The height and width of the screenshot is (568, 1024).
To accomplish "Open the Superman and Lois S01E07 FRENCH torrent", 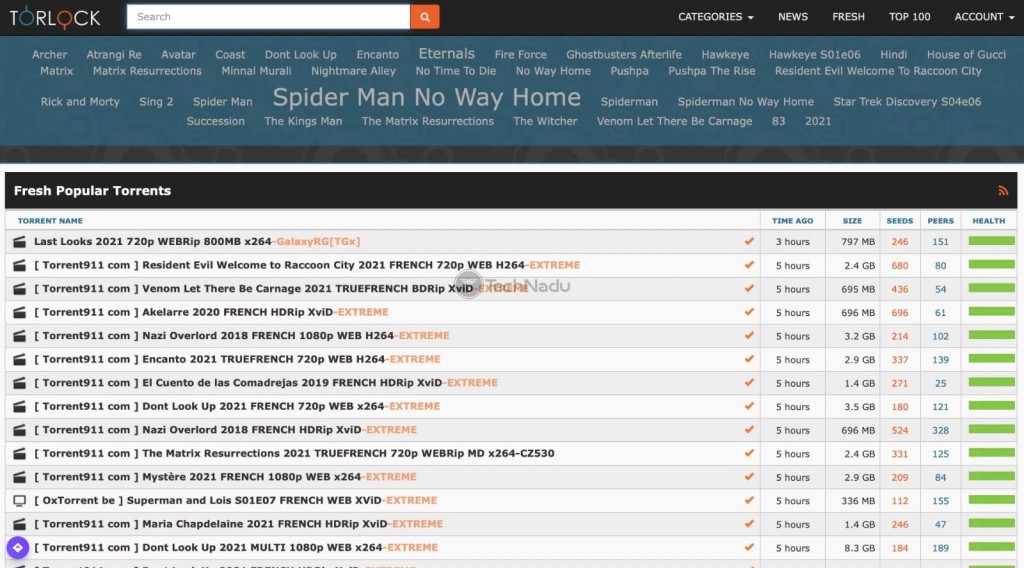I will (235, 501).
